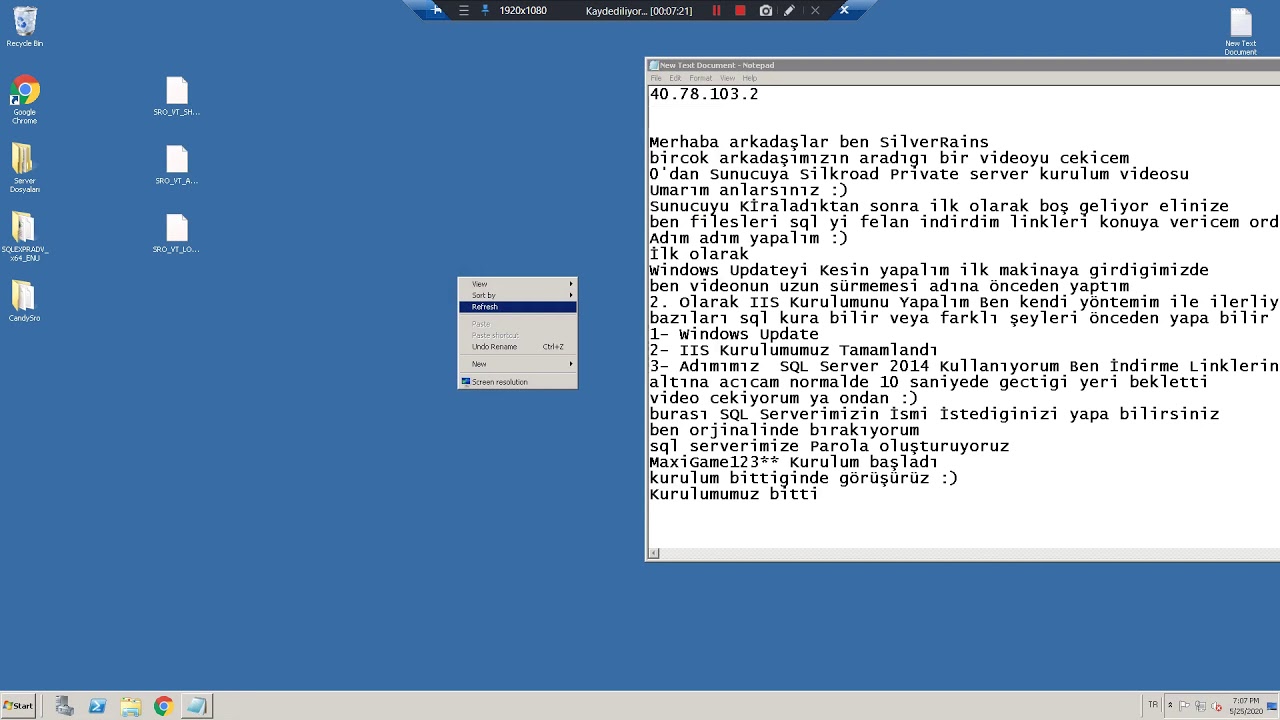
Task: Click the '1- Windows Update' line
Action: click(734, 334)
